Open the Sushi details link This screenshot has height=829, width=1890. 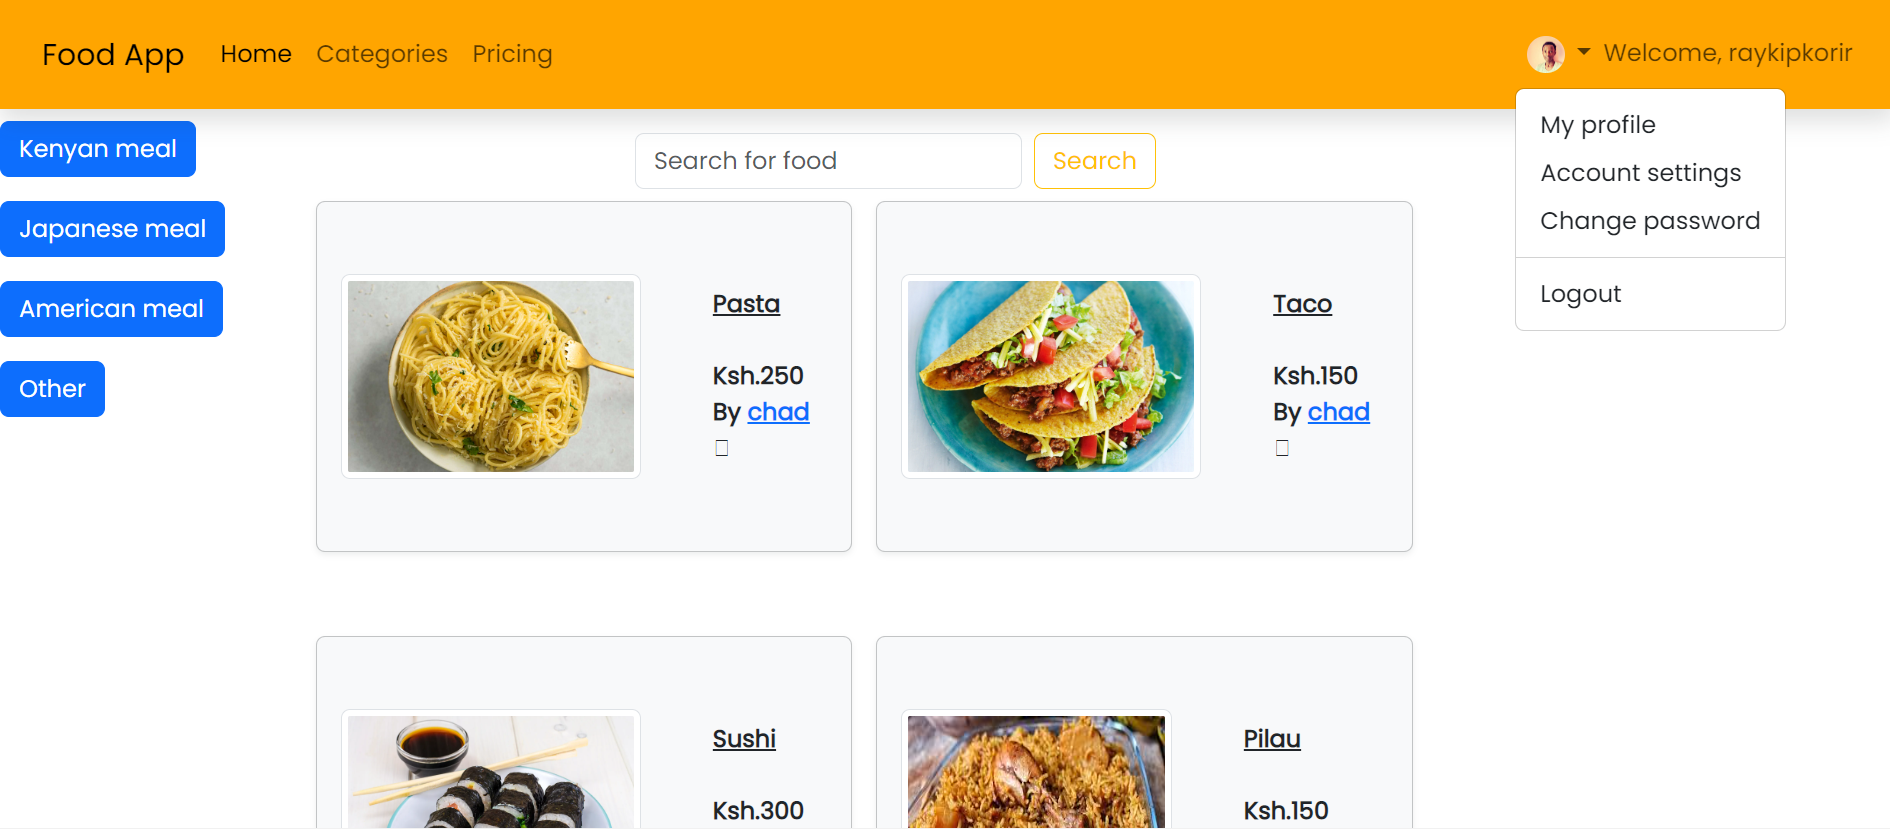[x=744, y=738]
